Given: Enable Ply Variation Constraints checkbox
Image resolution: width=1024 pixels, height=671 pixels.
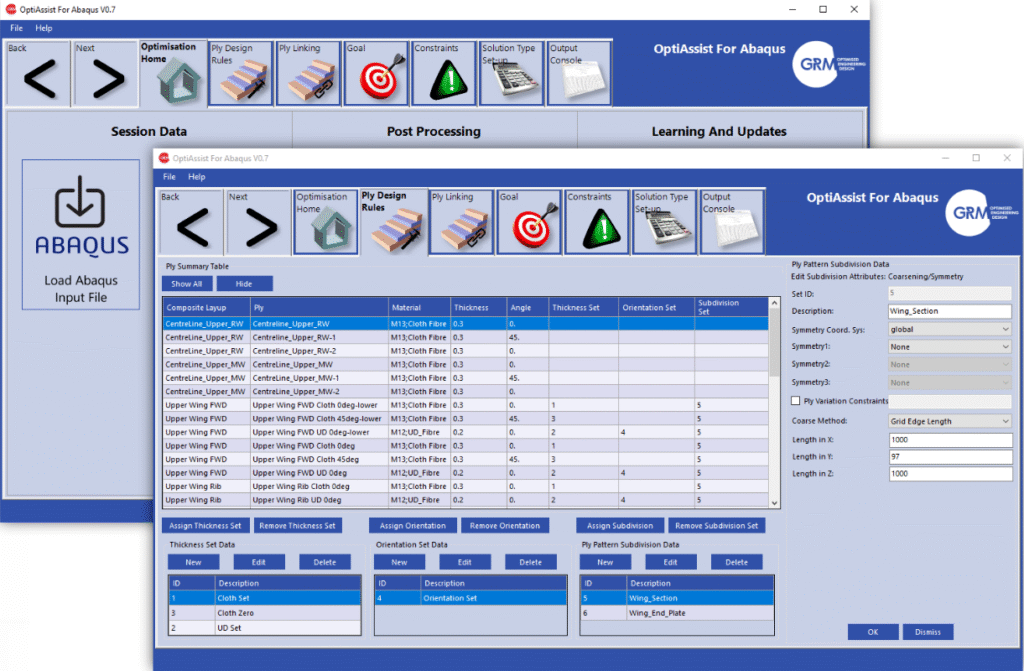Looking at the screenshot, I should point(795,401).
